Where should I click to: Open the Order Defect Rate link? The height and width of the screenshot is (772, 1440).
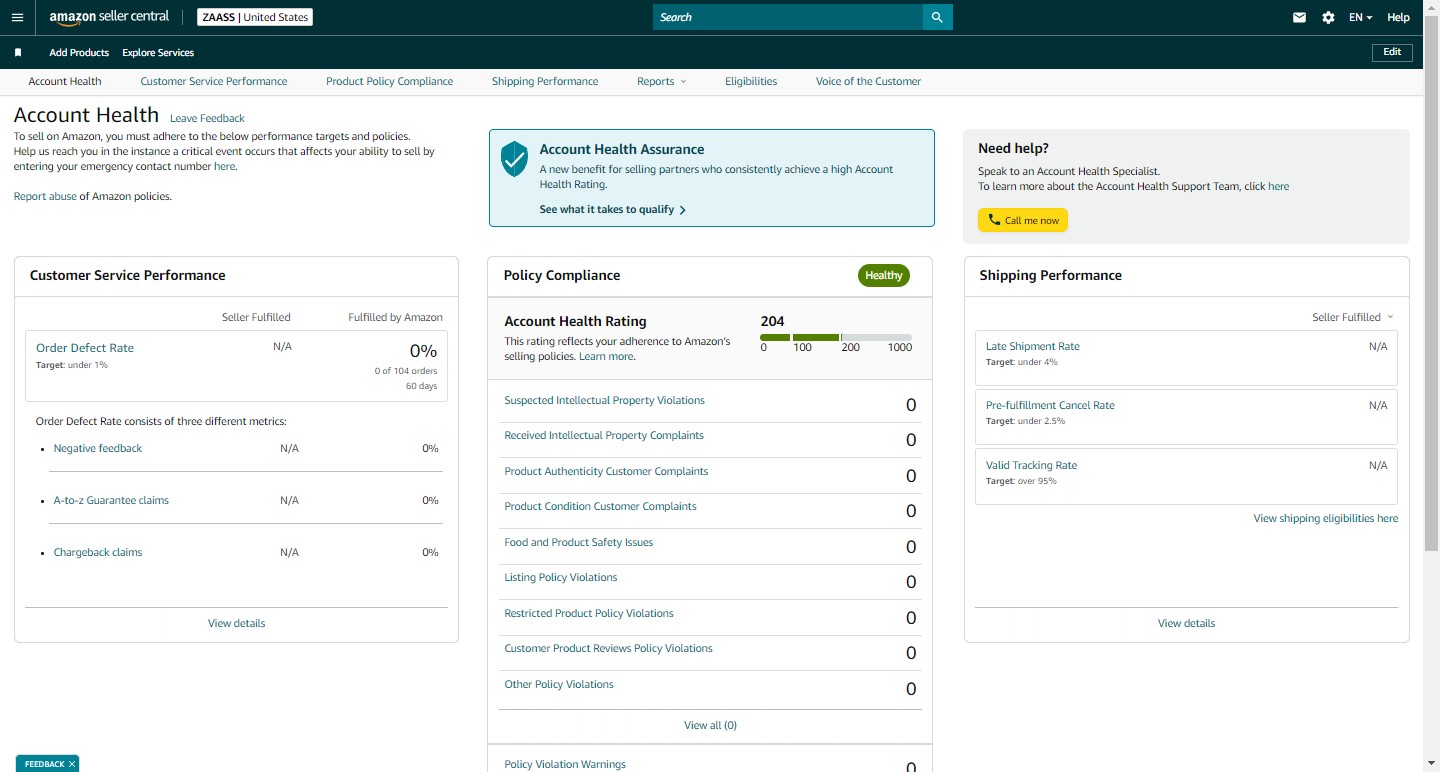pos(85,348)
